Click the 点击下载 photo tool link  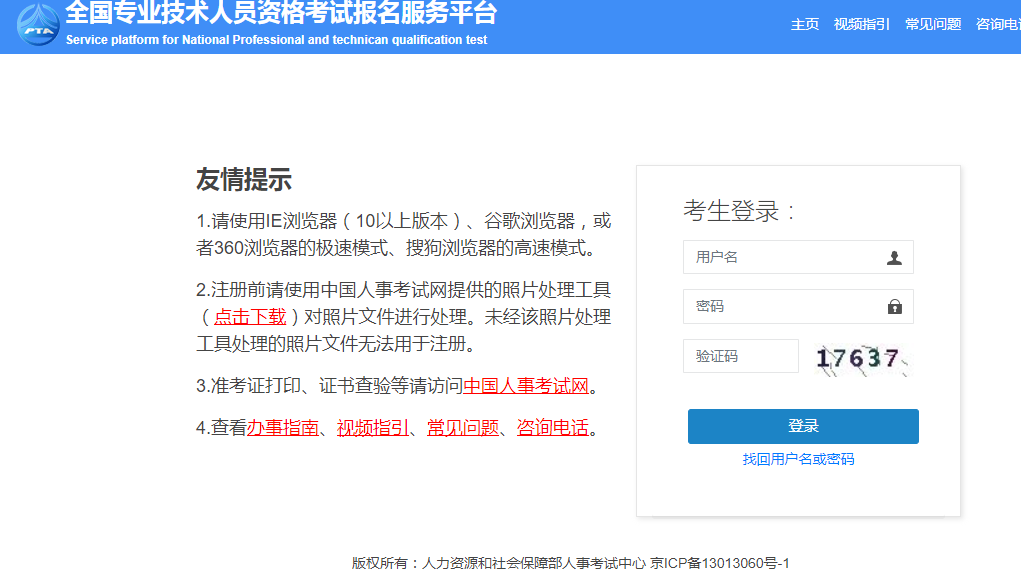click(250, 317)
